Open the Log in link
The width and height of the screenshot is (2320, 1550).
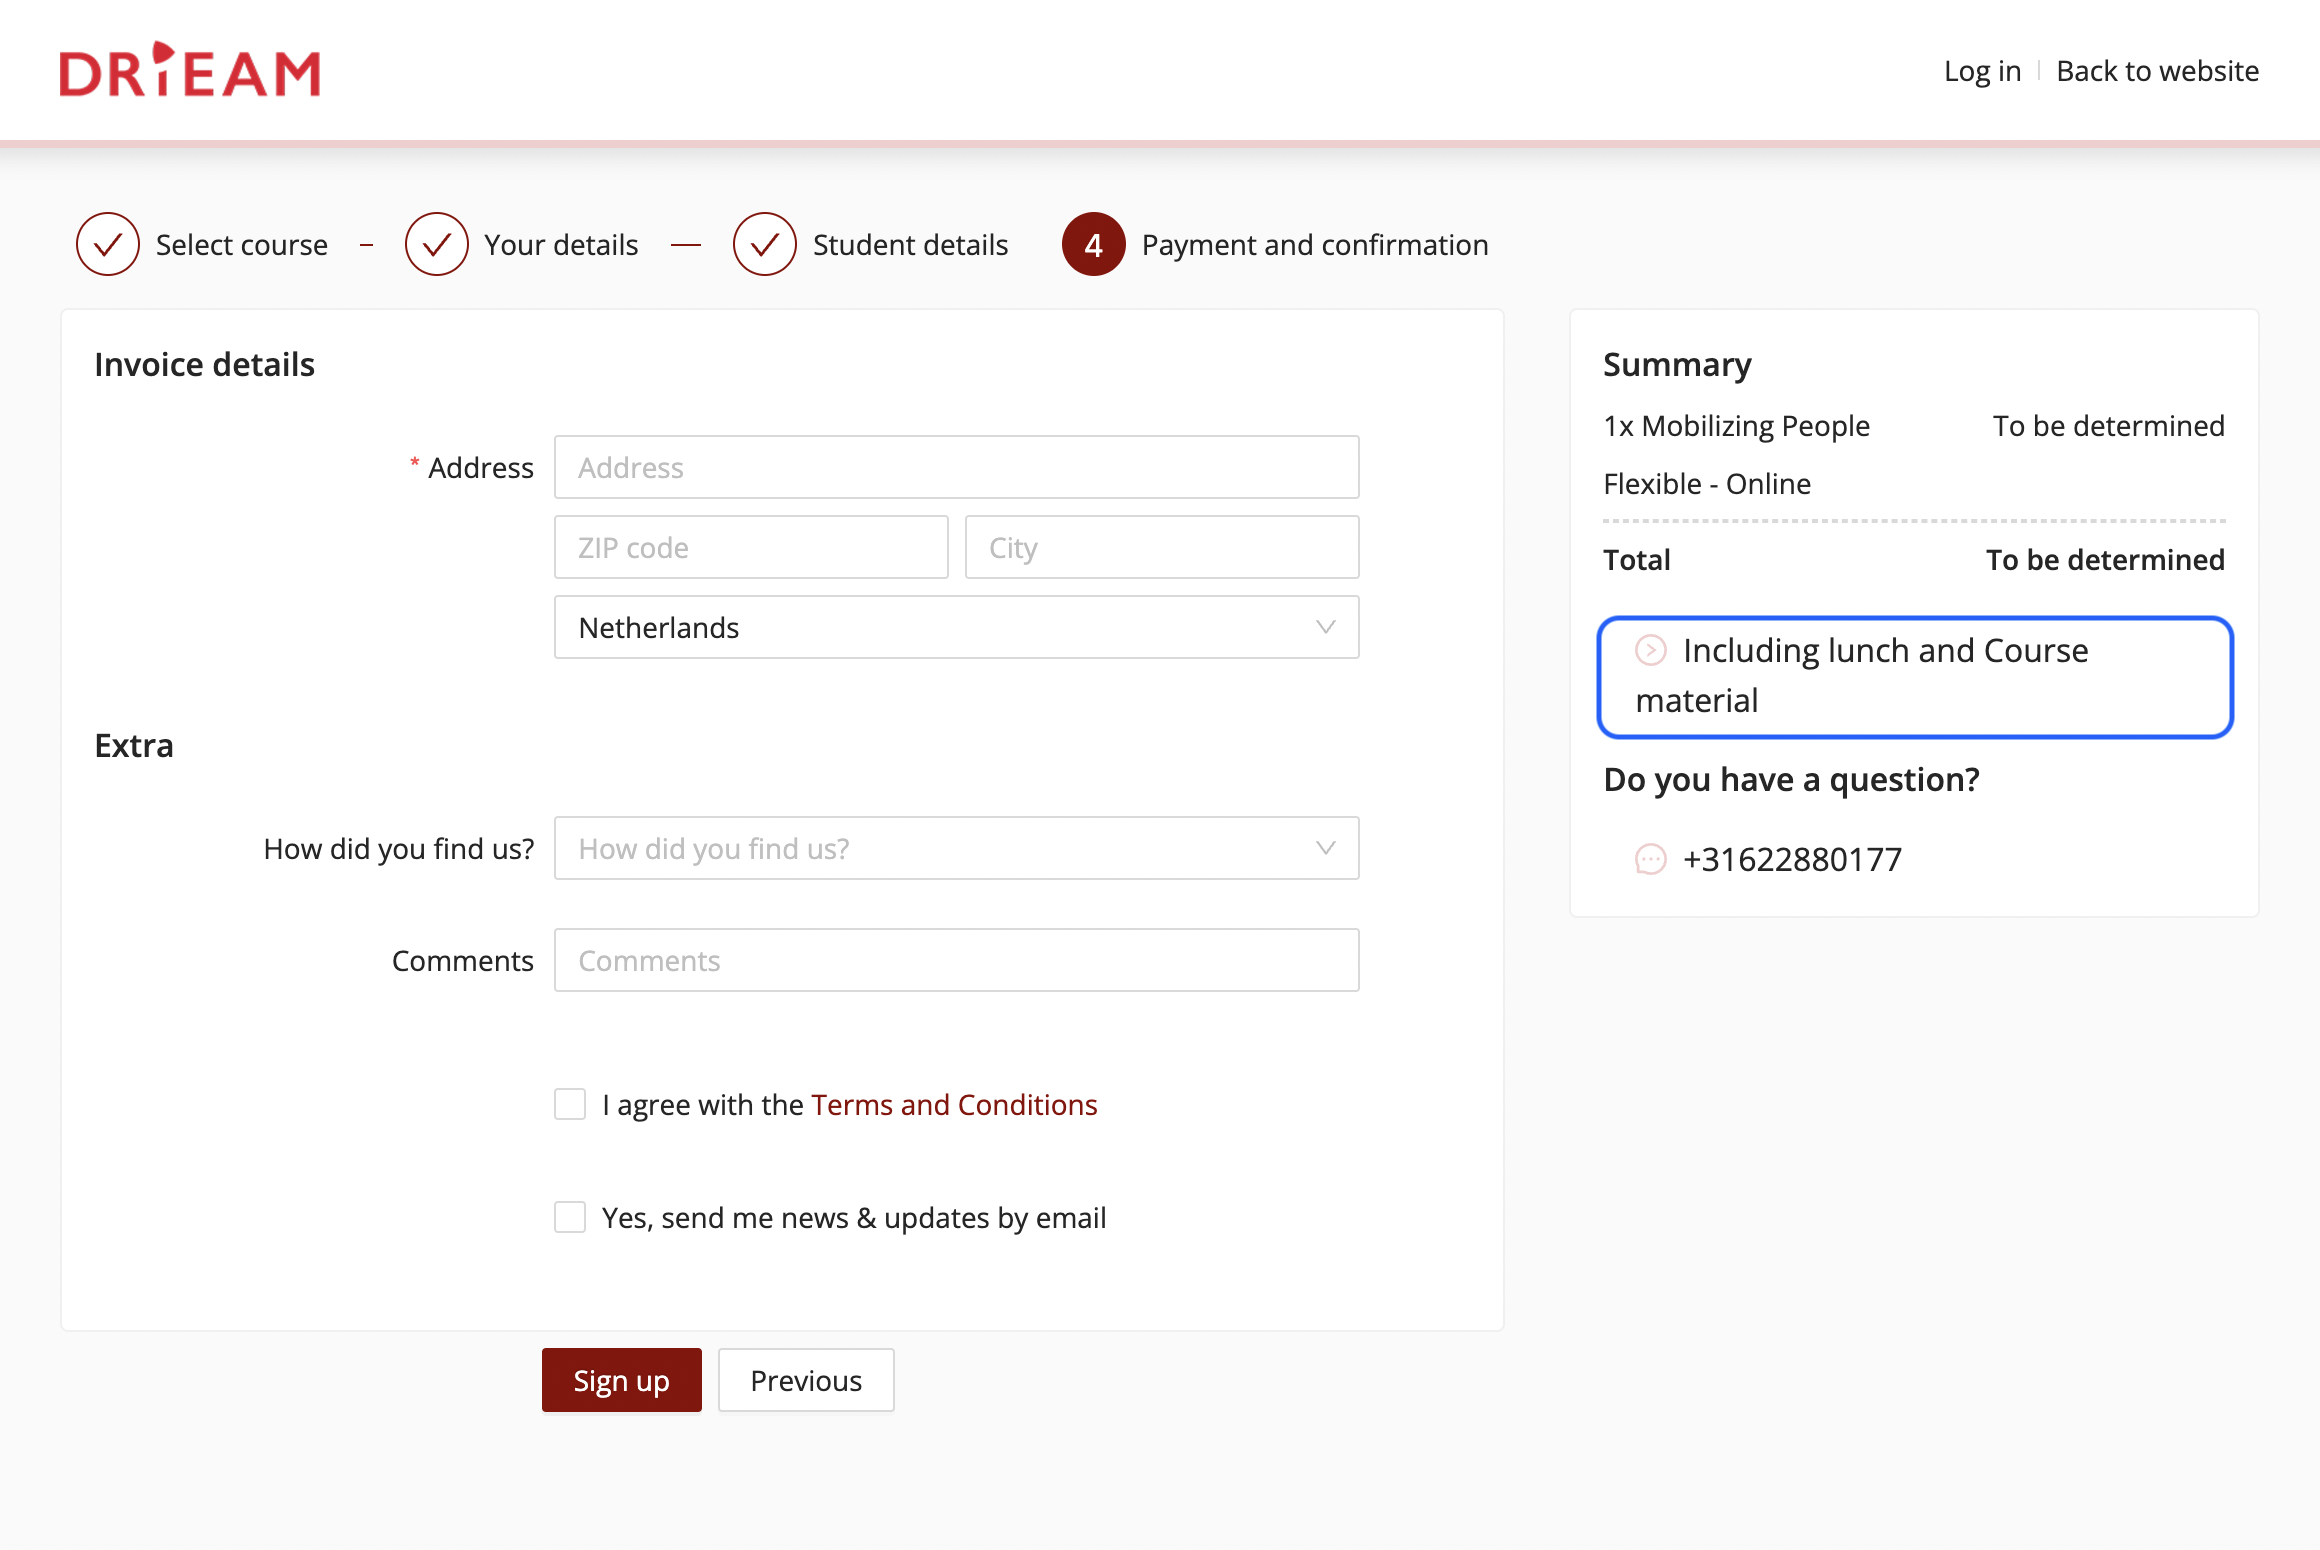1982,71
